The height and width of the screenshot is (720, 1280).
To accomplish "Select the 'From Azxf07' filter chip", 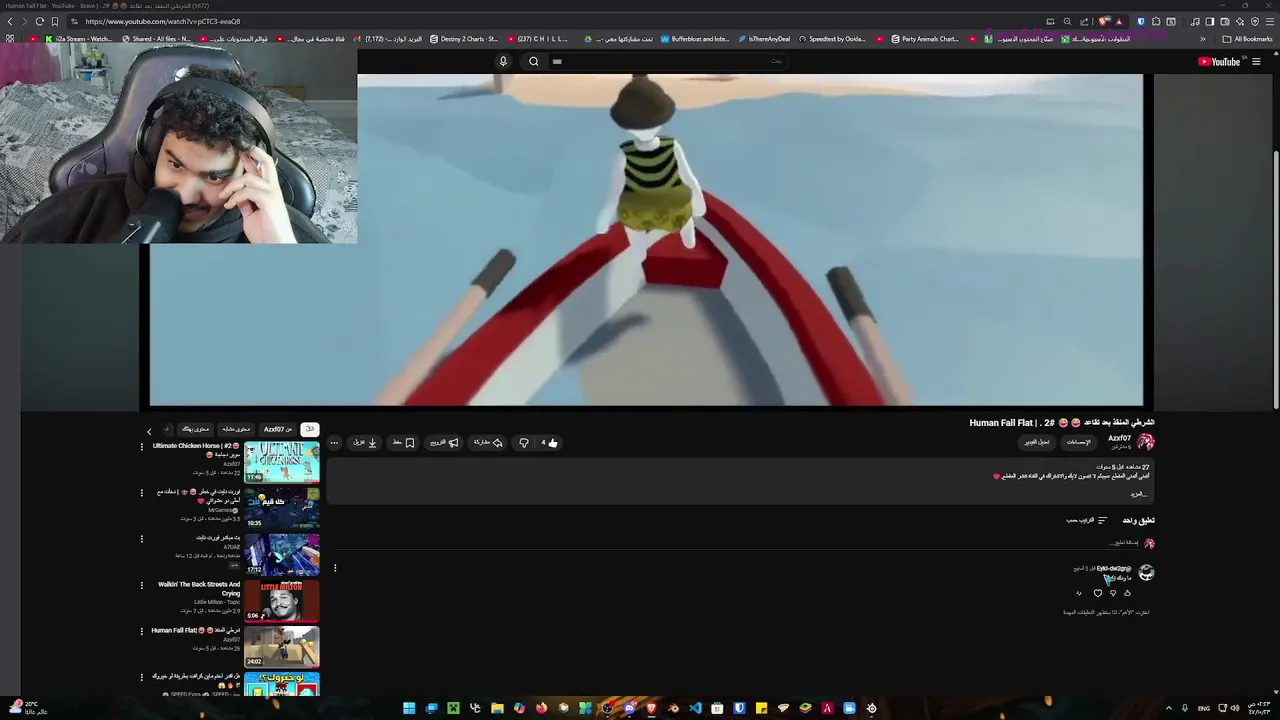I will 278,429.
